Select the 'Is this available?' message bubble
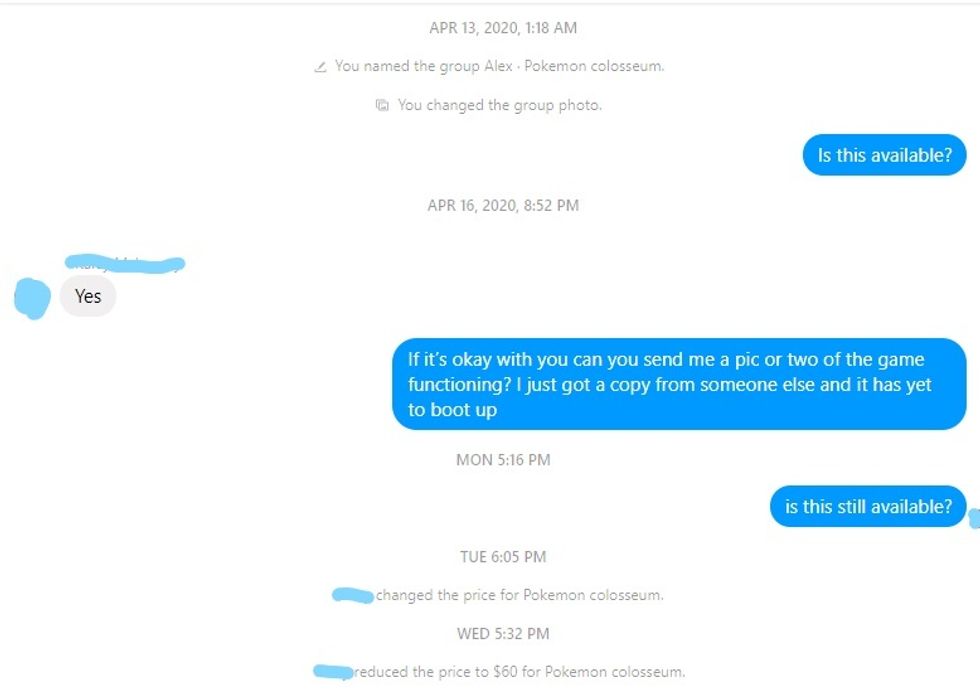 [884, 155]
